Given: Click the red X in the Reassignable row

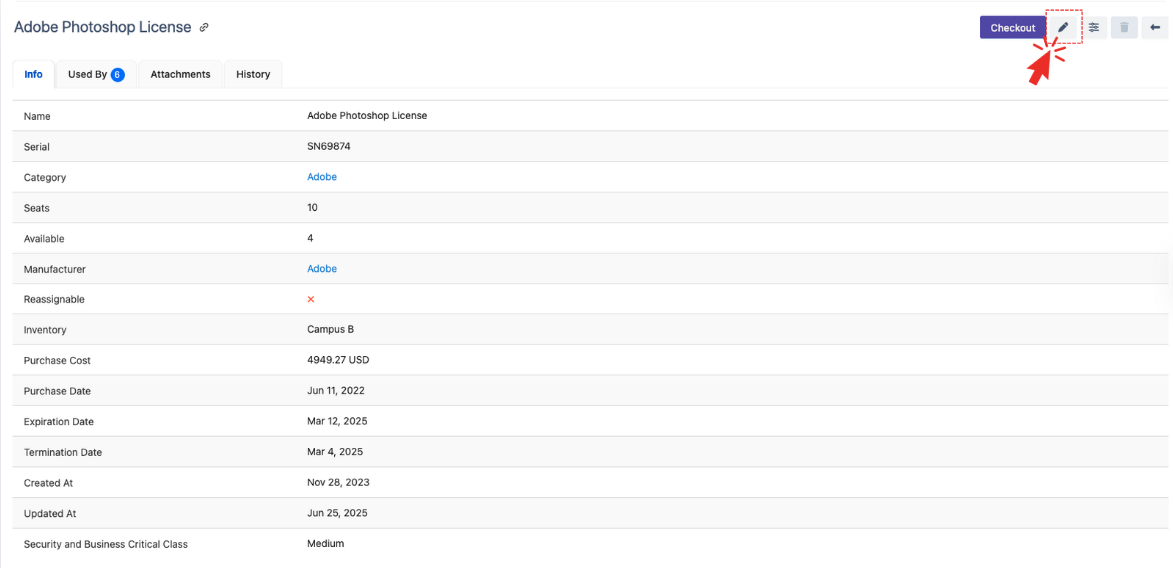Looking at the screenshot, I should click(311, 299).
